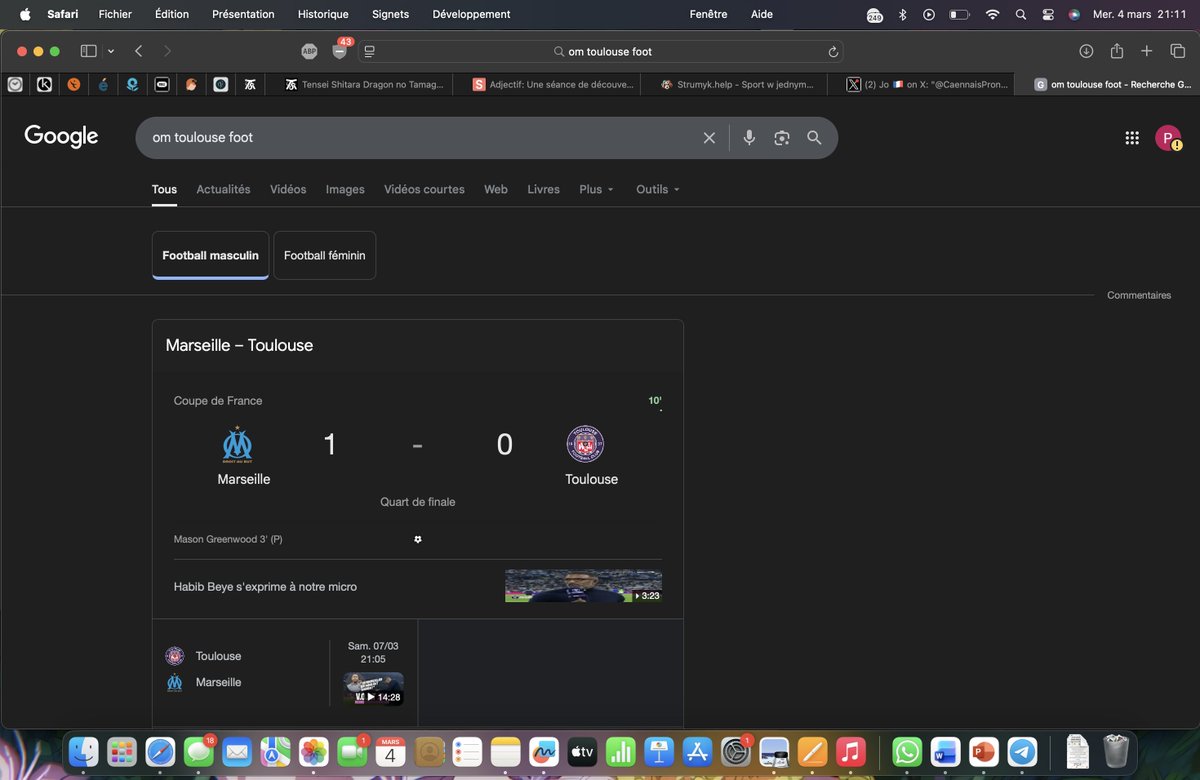Play the 3:23 Habib Beye video thumbnail
The image size is (1200, 780).
[583, 586]
